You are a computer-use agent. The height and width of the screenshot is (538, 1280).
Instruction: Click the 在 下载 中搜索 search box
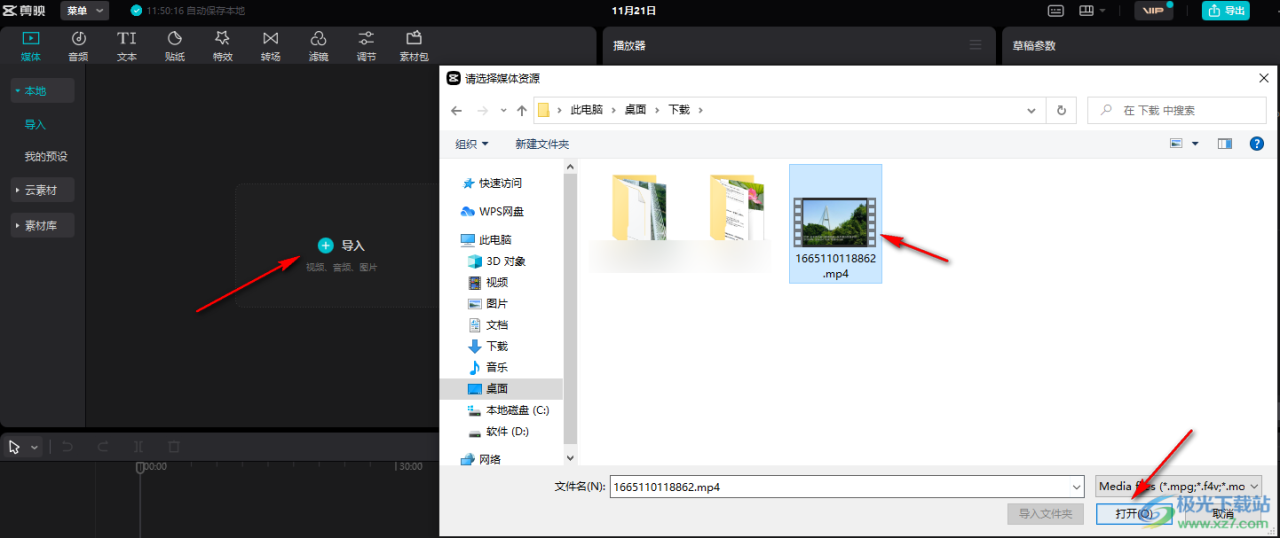[x=1177, y=110]
